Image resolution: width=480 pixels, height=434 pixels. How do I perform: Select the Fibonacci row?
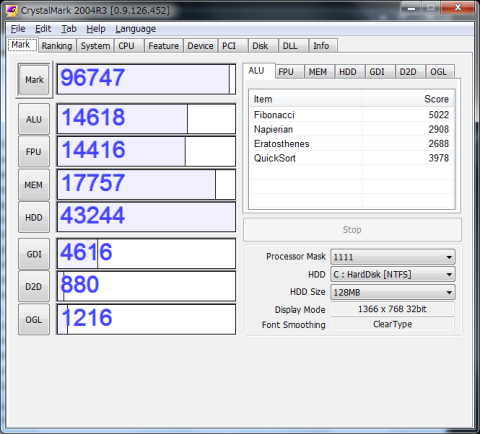point(351,115)
